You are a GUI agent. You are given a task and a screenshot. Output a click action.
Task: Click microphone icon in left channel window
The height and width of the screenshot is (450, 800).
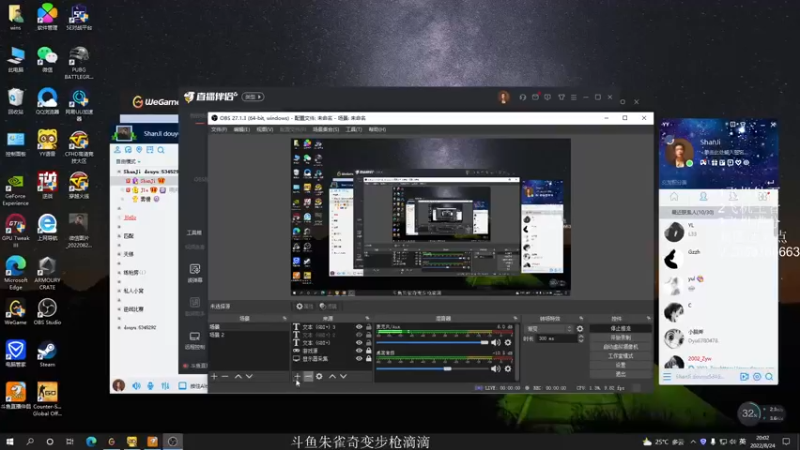(151, 386)
